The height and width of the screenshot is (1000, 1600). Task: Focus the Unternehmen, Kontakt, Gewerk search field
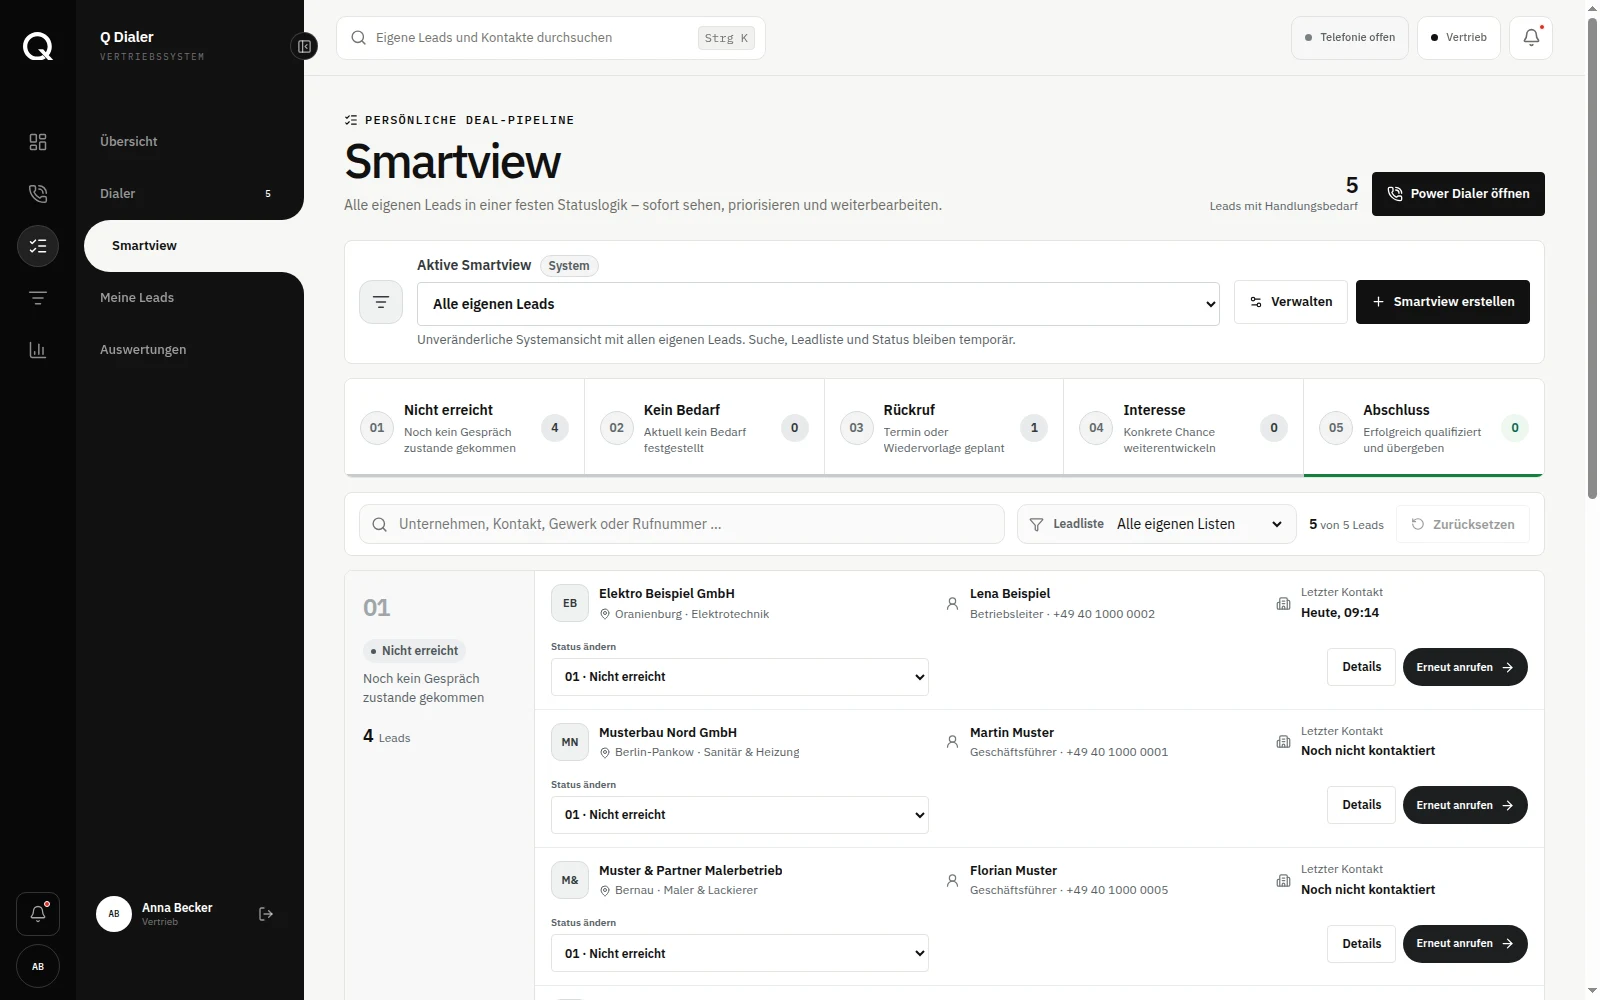click(682, 524)
